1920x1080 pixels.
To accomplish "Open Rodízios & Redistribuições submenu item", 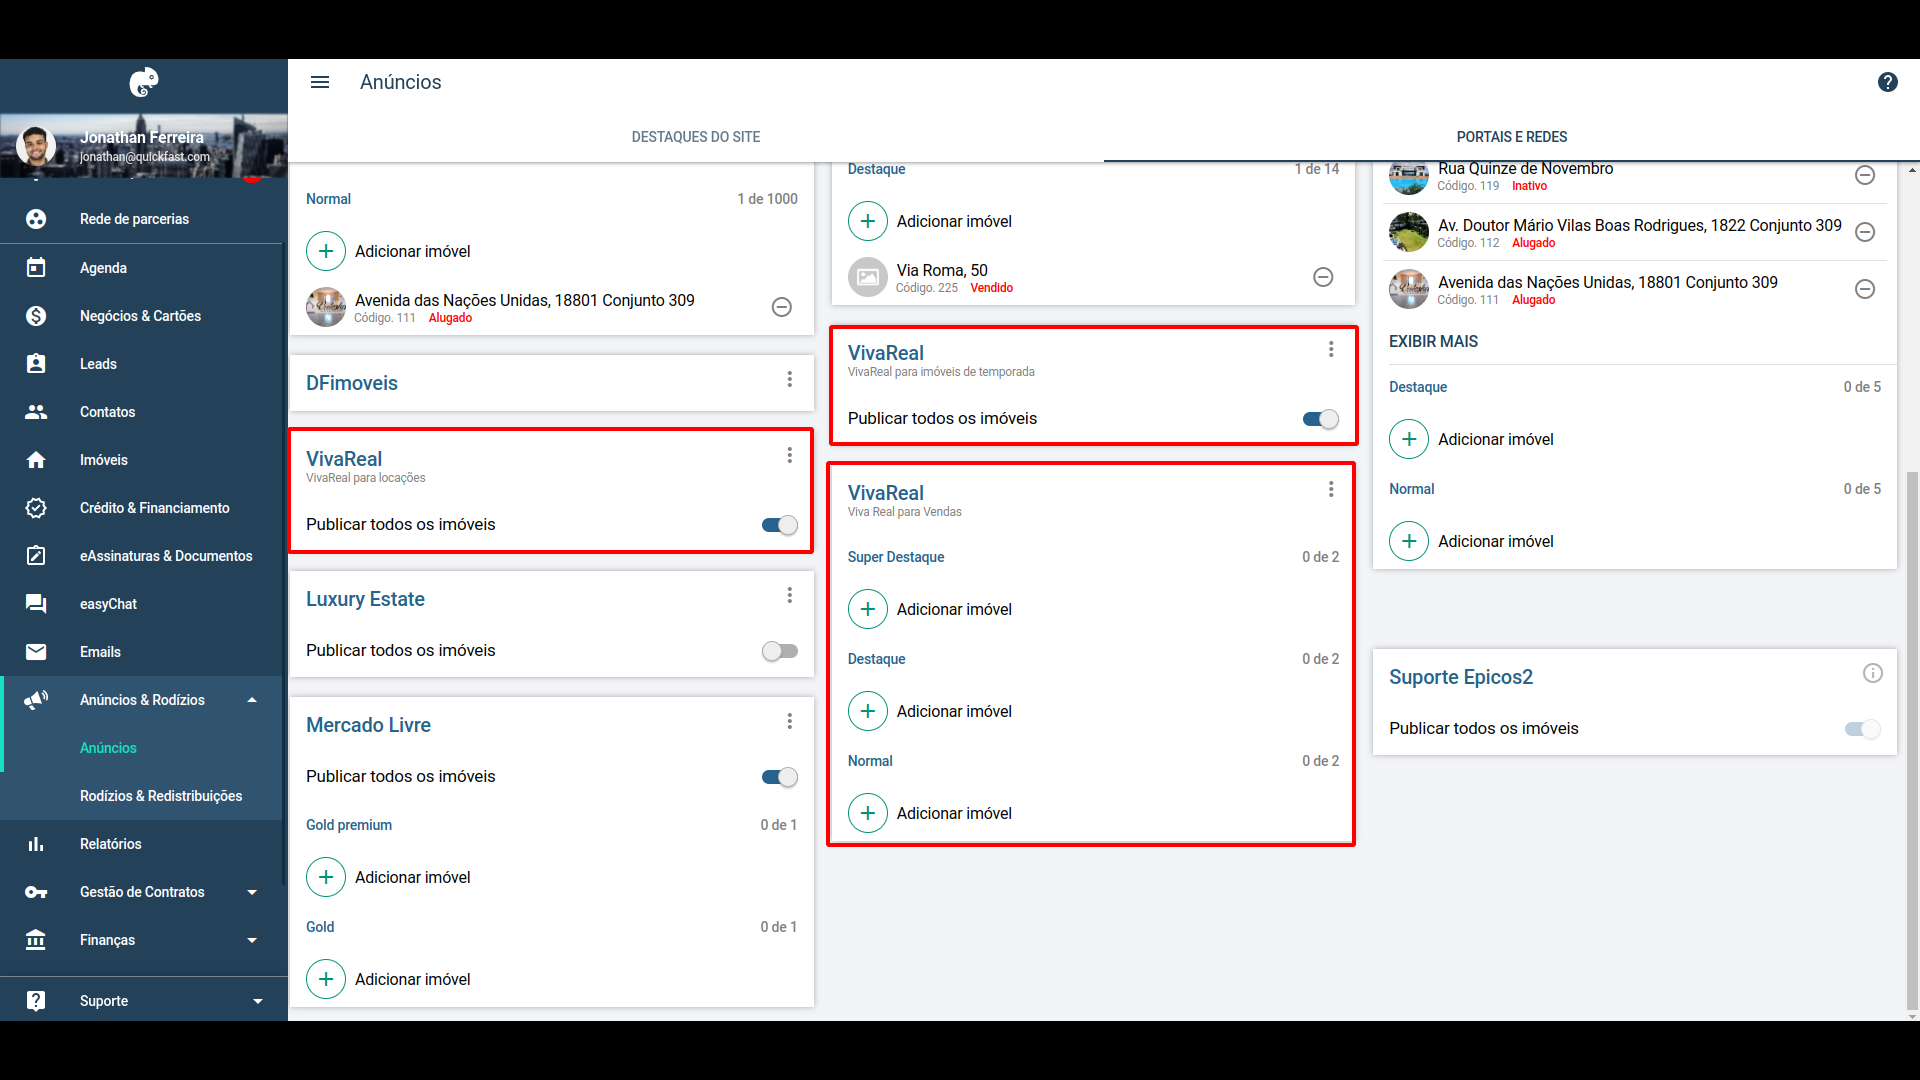I will click(x=161, y=796).
